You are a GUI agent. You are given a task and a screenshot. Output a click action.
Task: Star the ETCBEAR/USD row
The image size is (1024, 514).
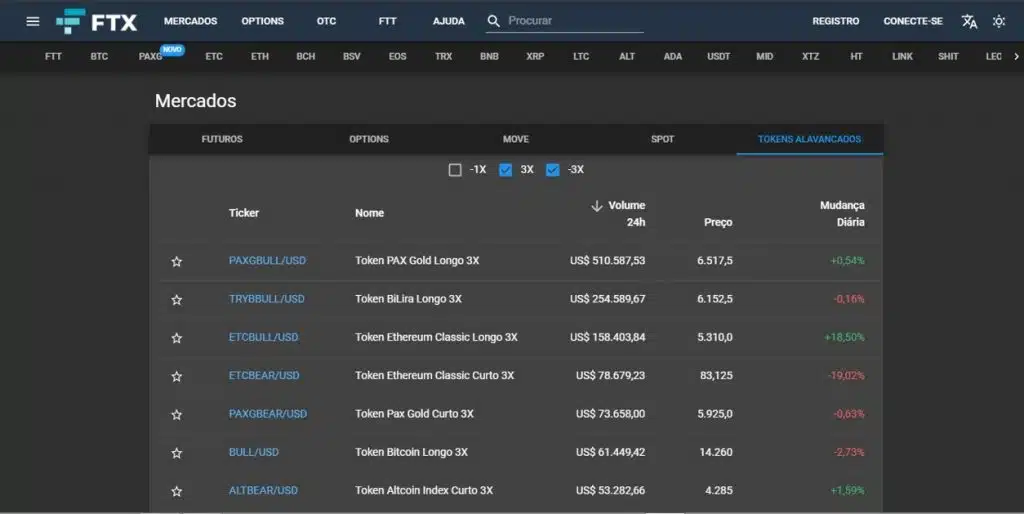tap(176, 376)
